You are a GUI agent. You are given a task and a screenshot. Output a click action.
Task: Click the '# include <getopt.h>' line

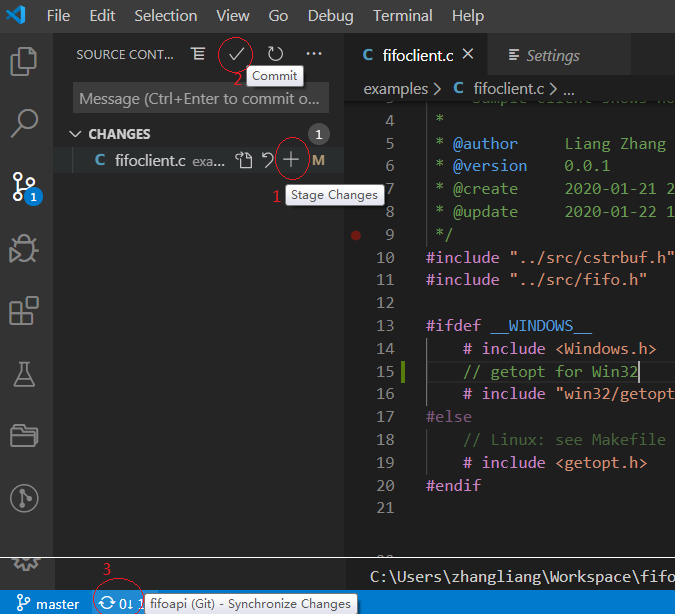(x=555, y=462)
